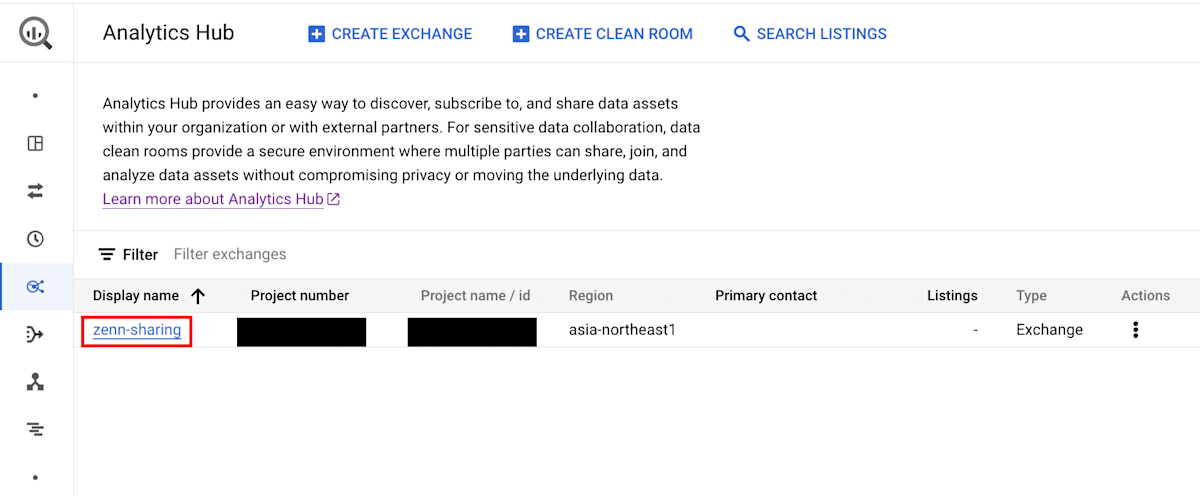
Task: Click the Filter icon above the table
Action: 107,254
